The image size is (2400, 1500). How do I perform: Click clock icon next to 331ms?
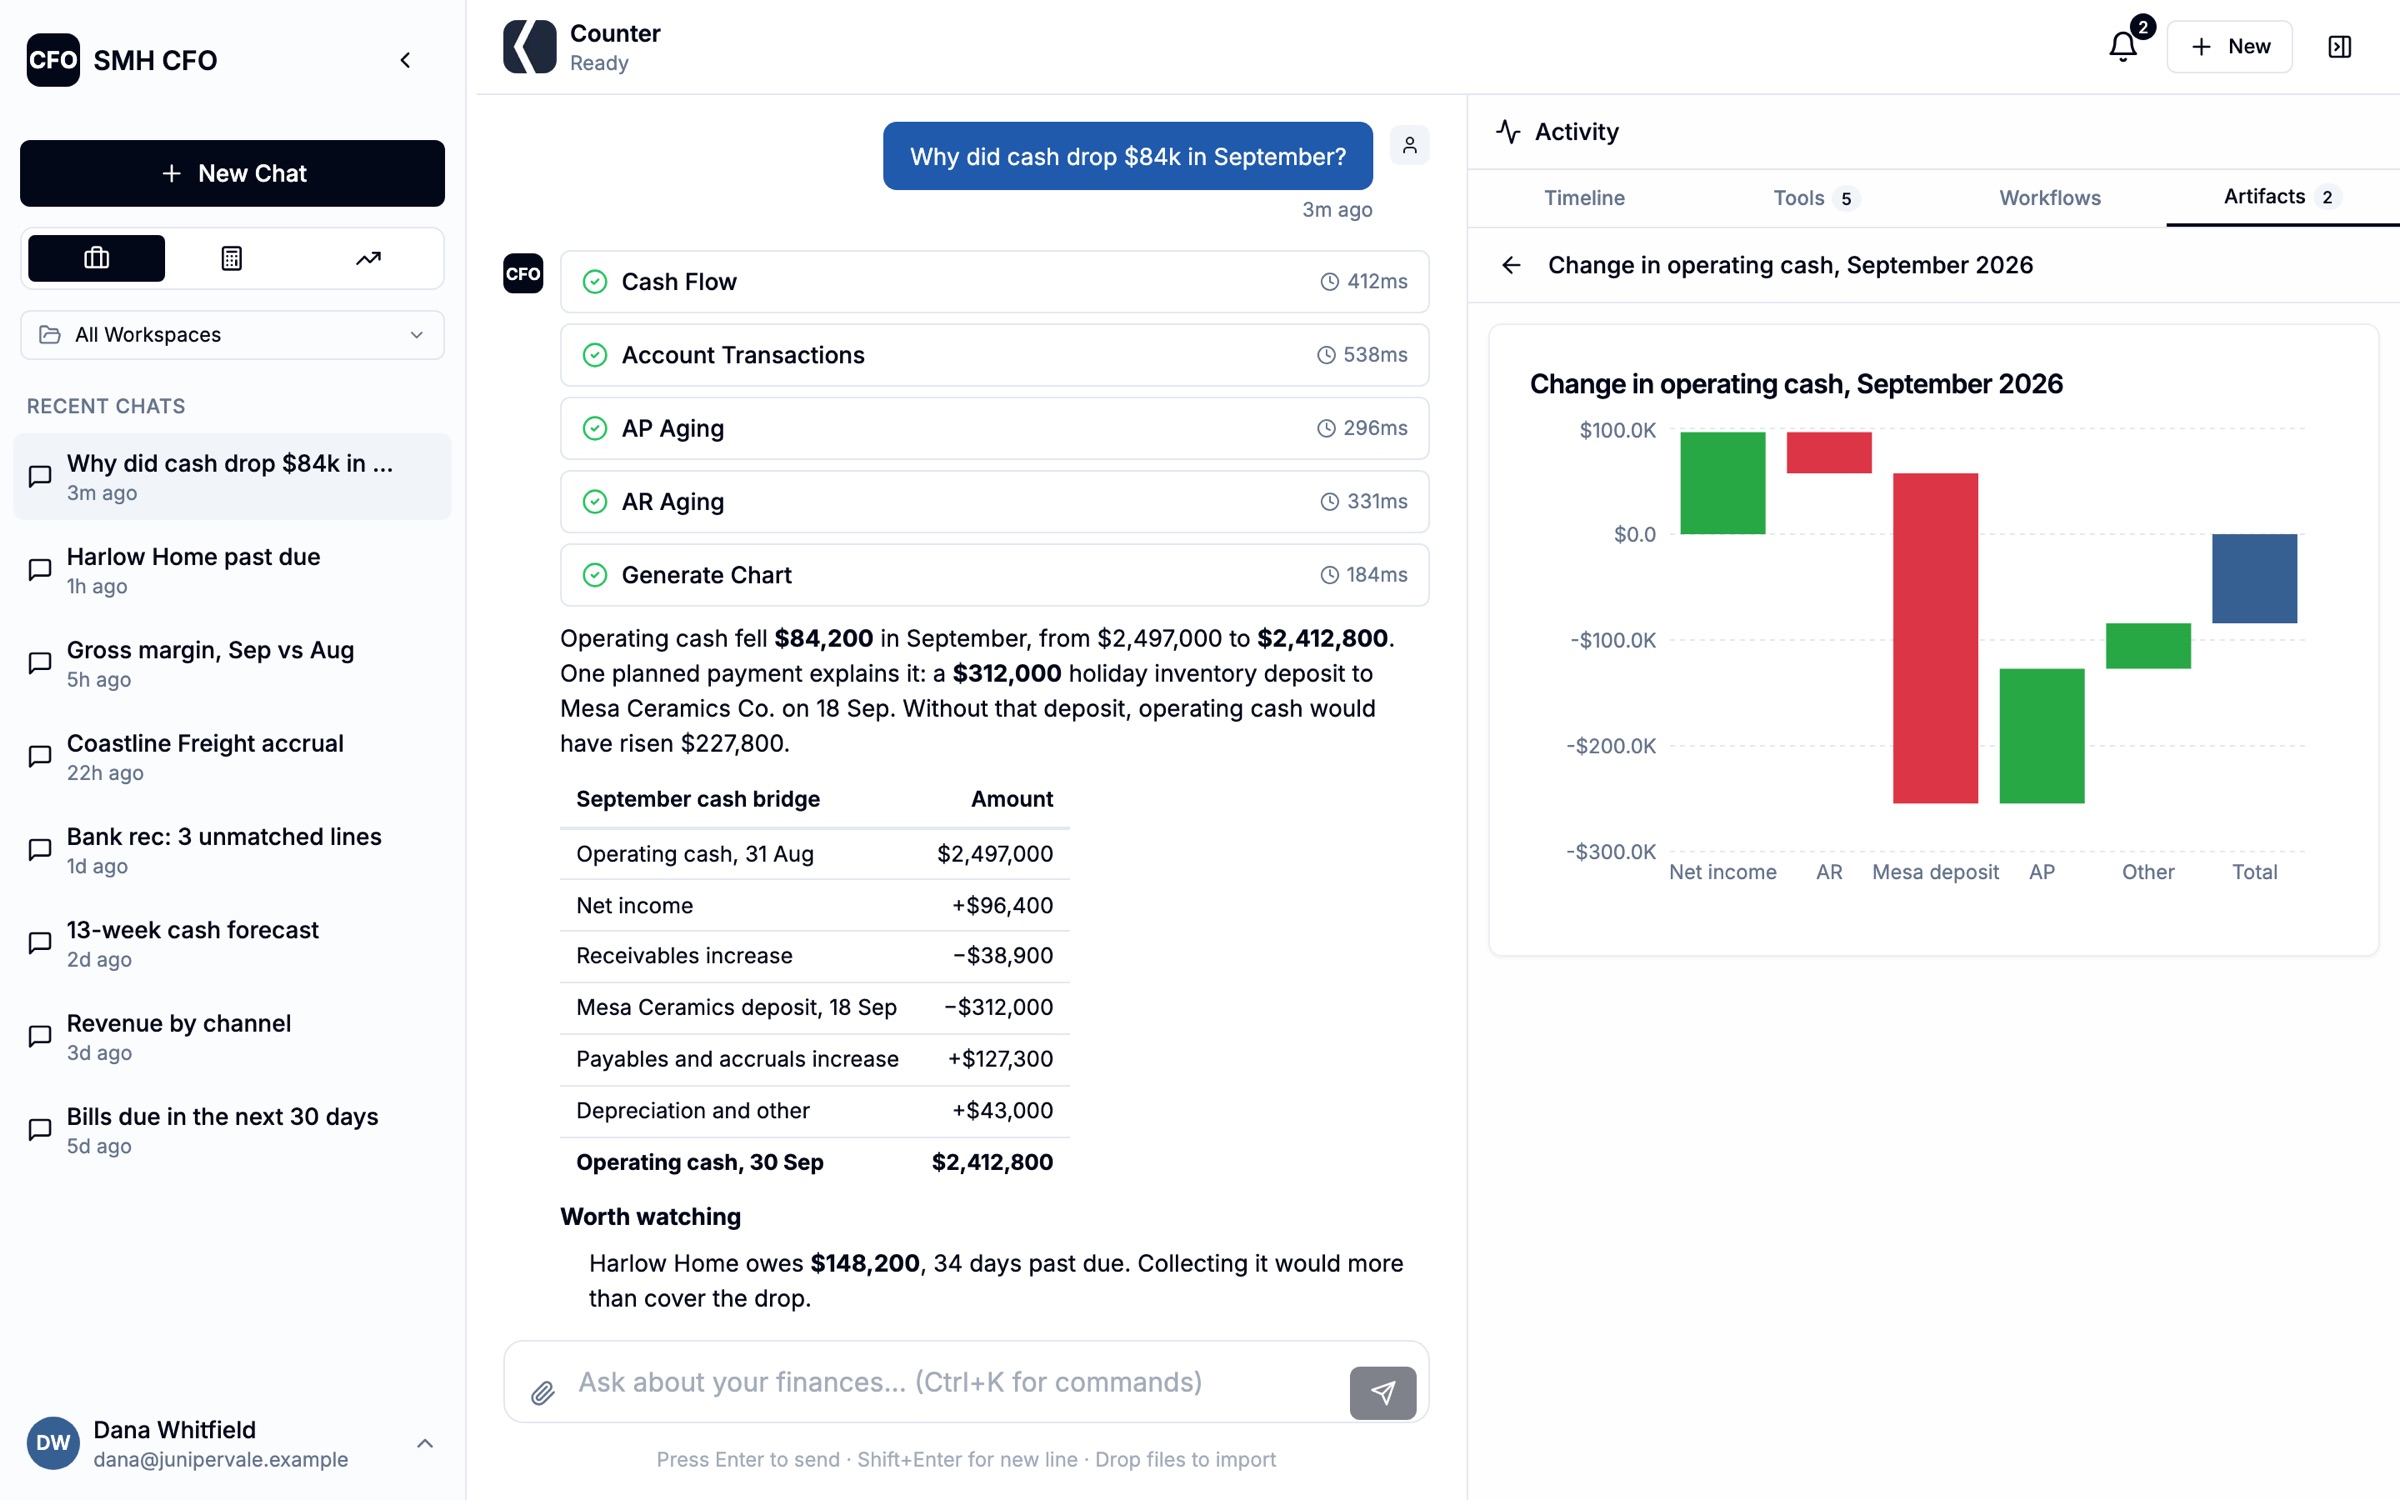(1329, 502)
